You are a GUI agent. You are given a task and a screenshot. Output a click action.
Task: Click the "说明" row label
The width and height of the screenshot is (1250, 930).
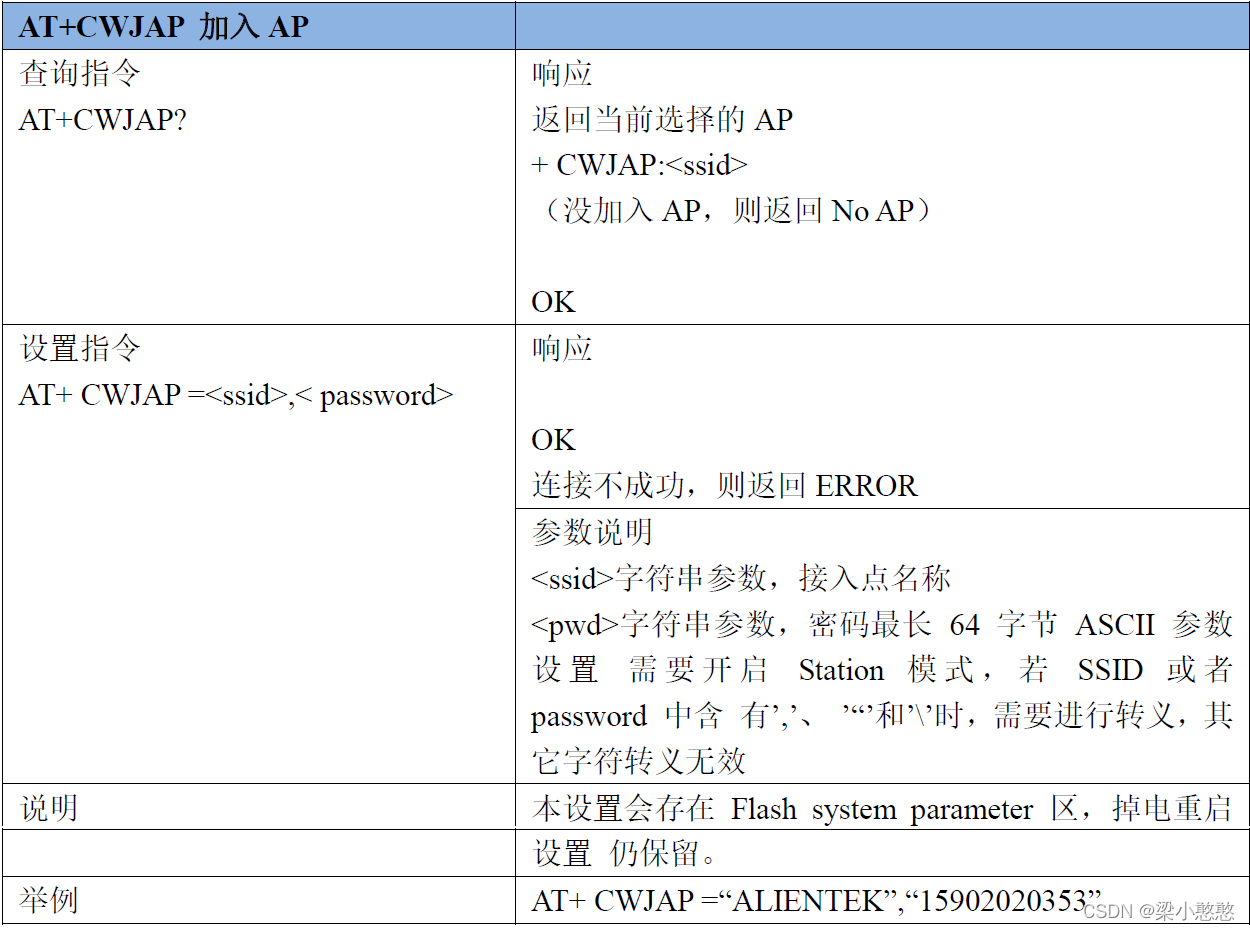[49, 808]
